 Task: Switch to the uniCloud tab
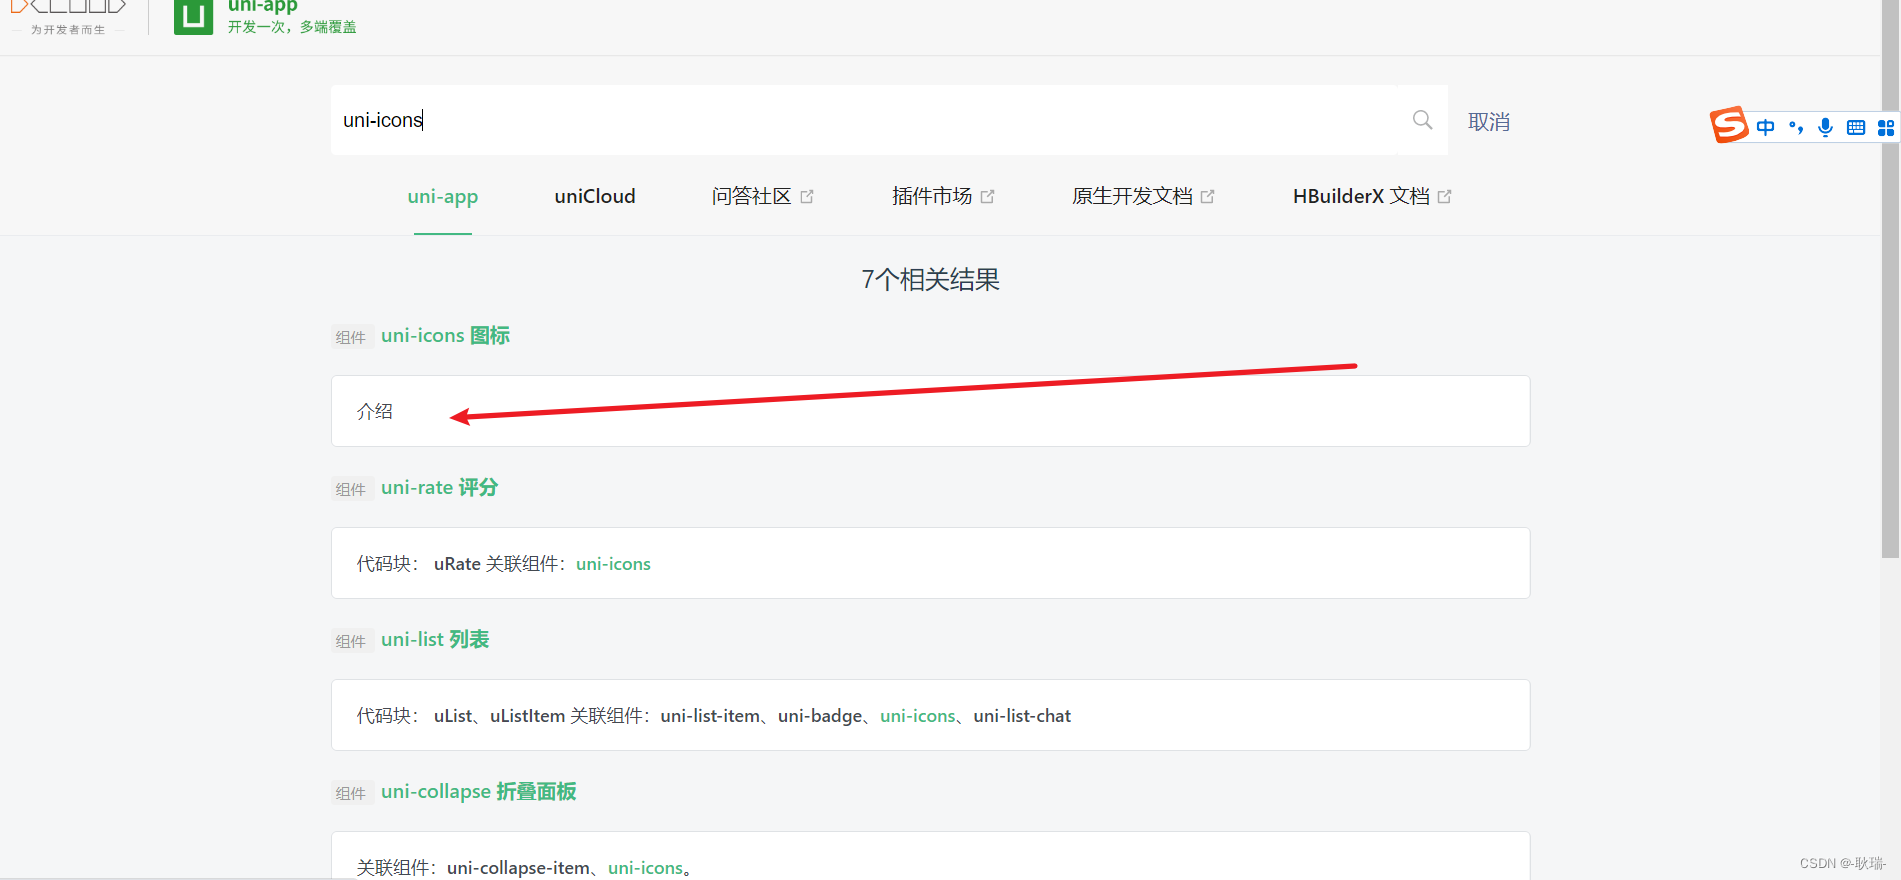point(595,196)
